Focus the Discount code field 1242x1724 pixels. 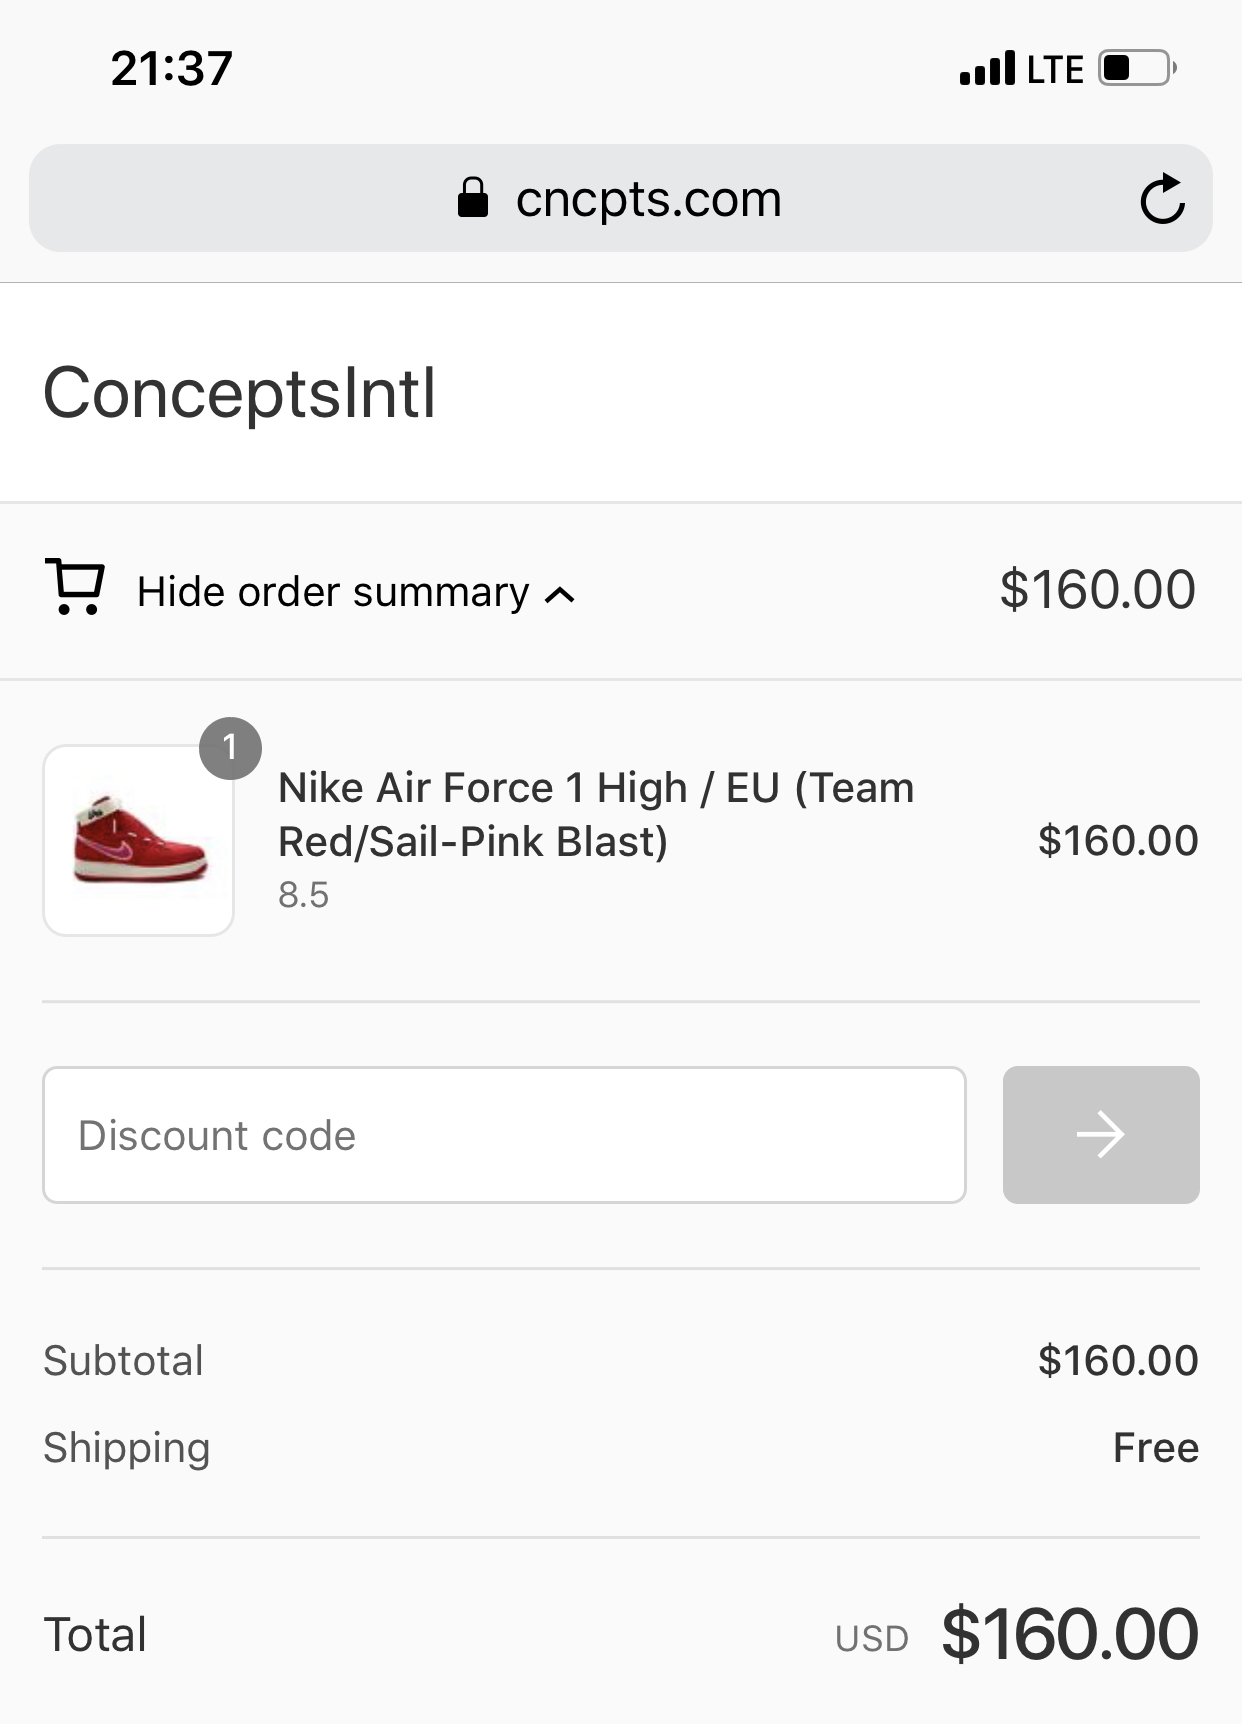click(504, 1135)
